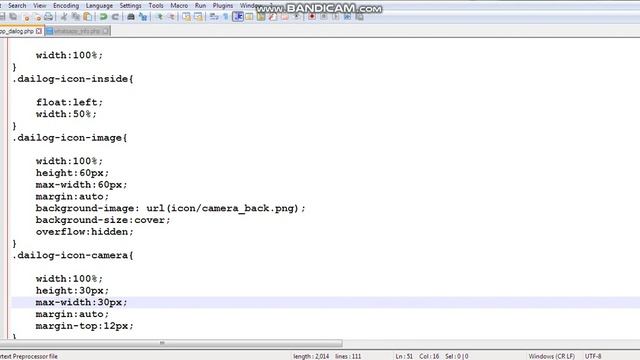Viewport: 640px width, 360px height.
Task: Close the pp_dialog.php tab
Action: pos(39,31)
